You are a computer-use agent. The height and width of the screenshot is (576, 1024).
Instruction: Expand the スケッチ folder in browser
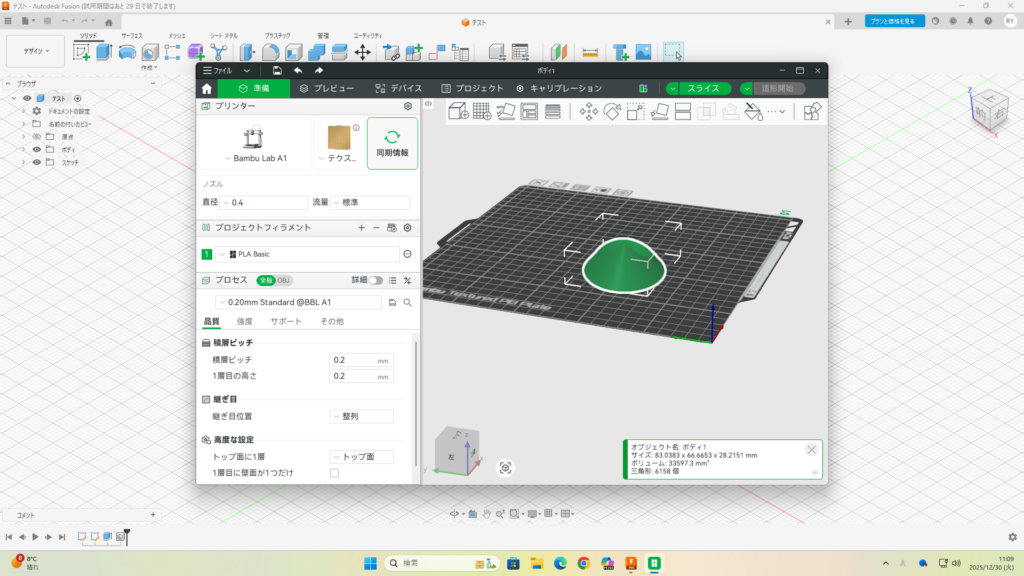[x=23, y=162]
